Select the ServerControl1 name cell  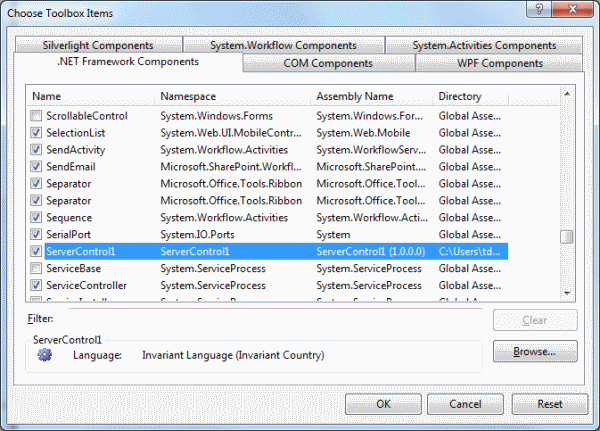[81, 251]
